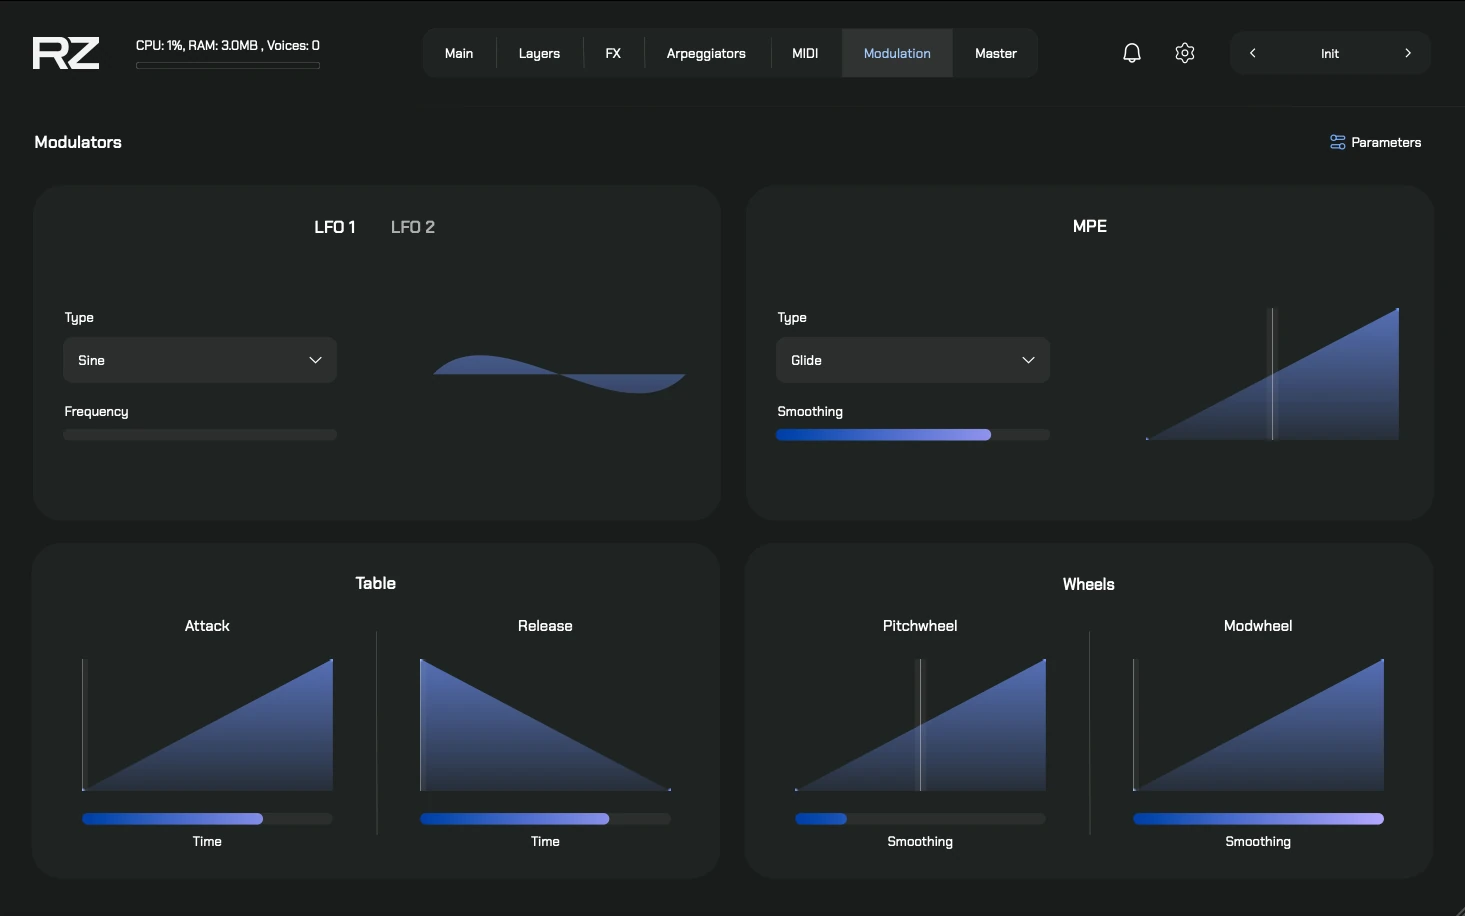Click the Release envelope curve graph
Screen dimensions: 1465x916
[545, 725]
